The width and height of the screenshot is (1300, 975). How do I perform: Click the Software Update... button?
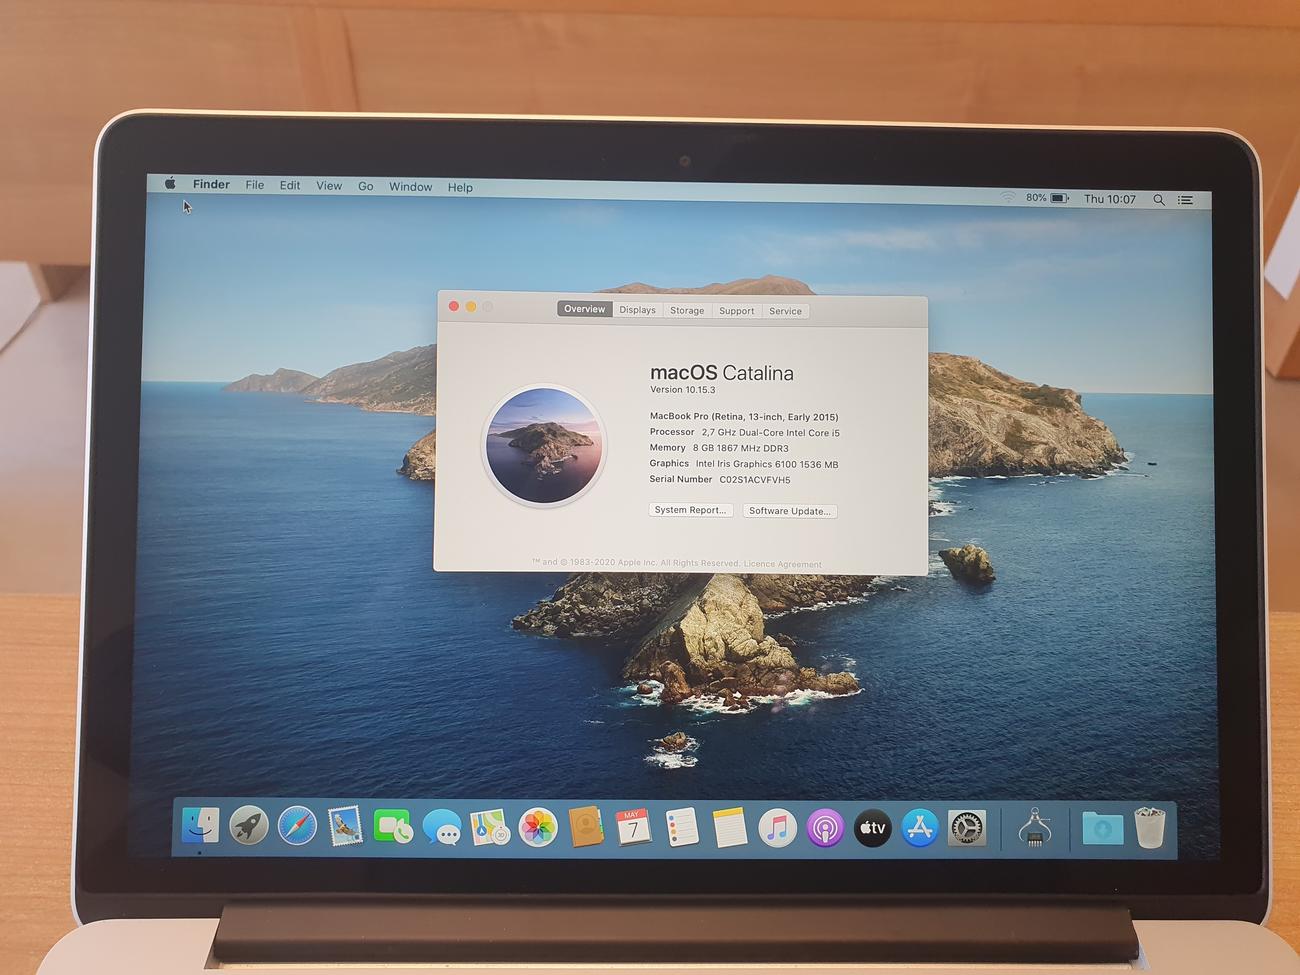pos(789,511)
